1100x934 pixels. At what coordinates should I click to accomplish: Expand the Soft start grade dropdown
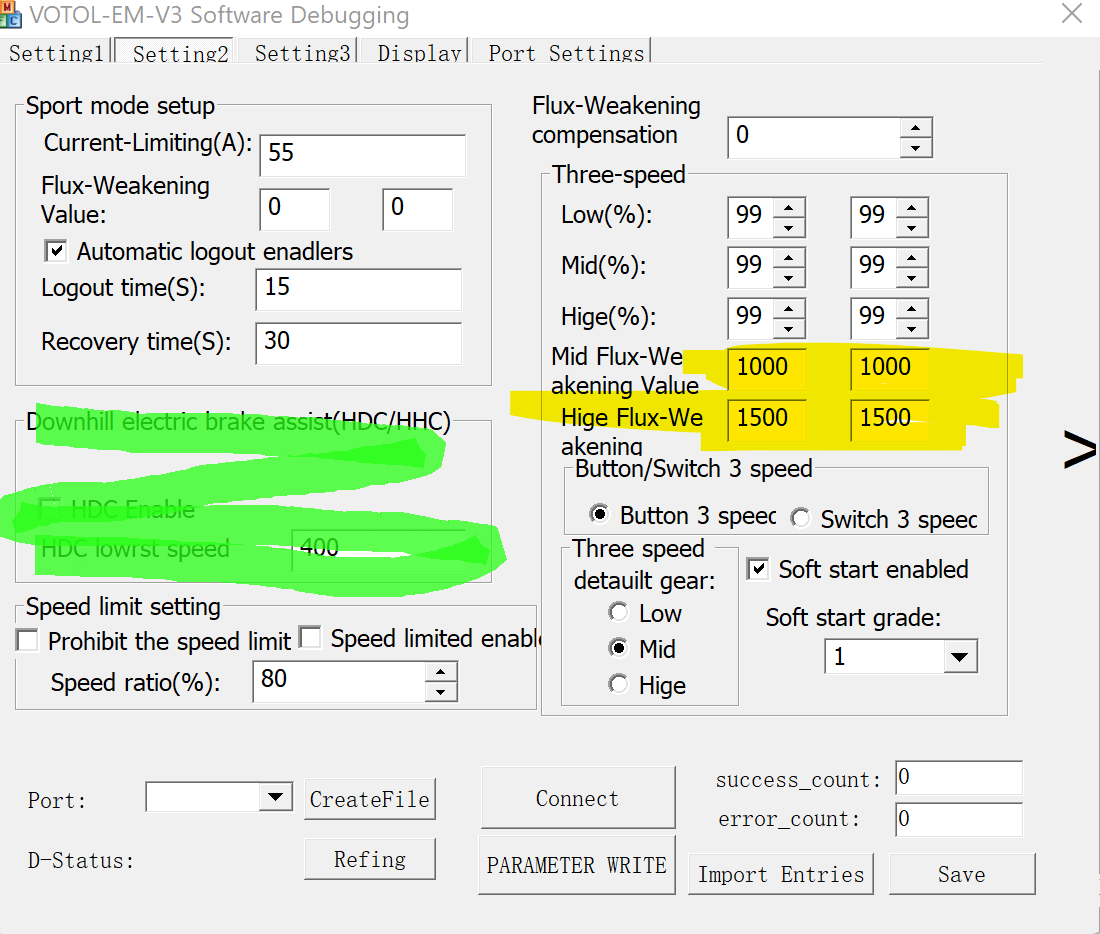[x=959, y=657]
